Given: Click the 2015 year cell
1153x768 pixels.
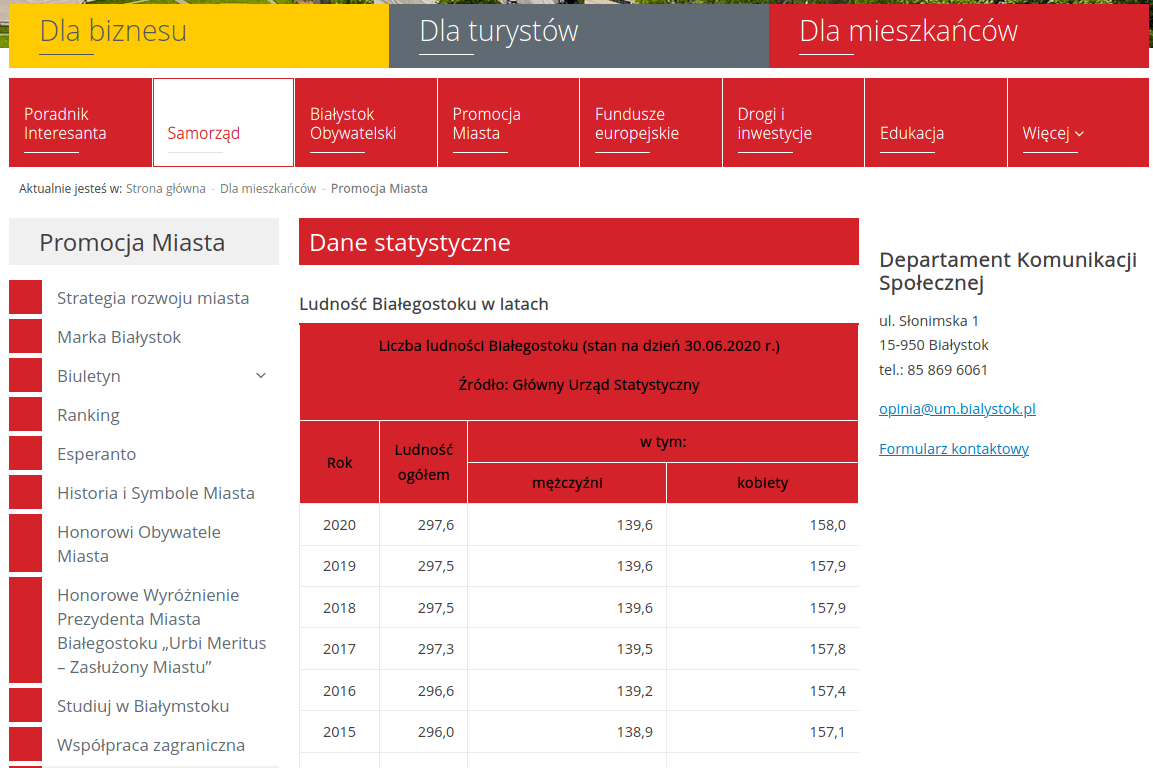Looking at the screenshot, I should [x=339, y=732].
